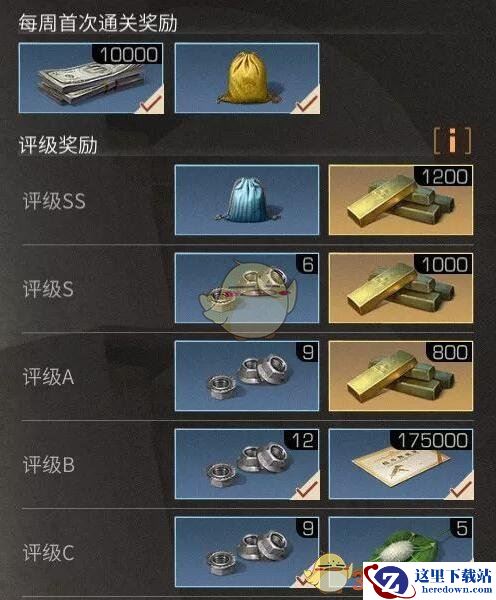The width and height of the screenshot is (496, 600).
Task: Click the 12 nuts rating B reward
Action: (x=247, y=464)
